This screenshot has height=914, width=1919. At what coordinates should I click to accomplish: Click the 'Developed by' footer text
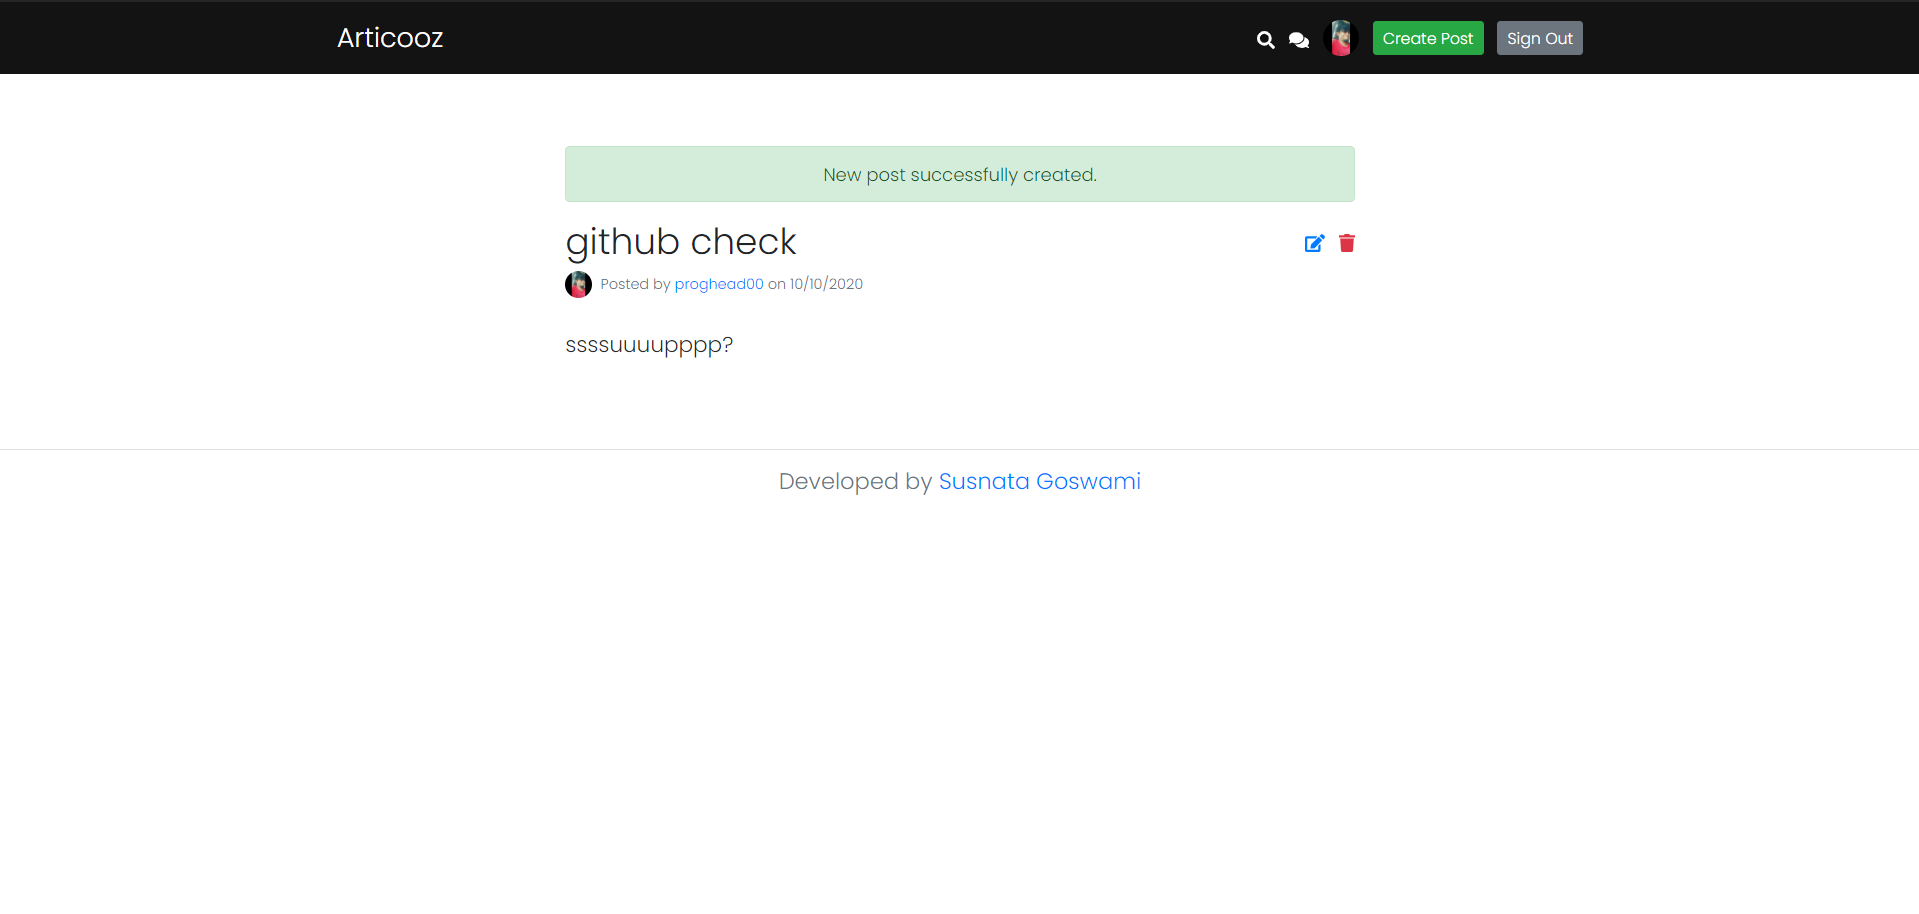855,481
